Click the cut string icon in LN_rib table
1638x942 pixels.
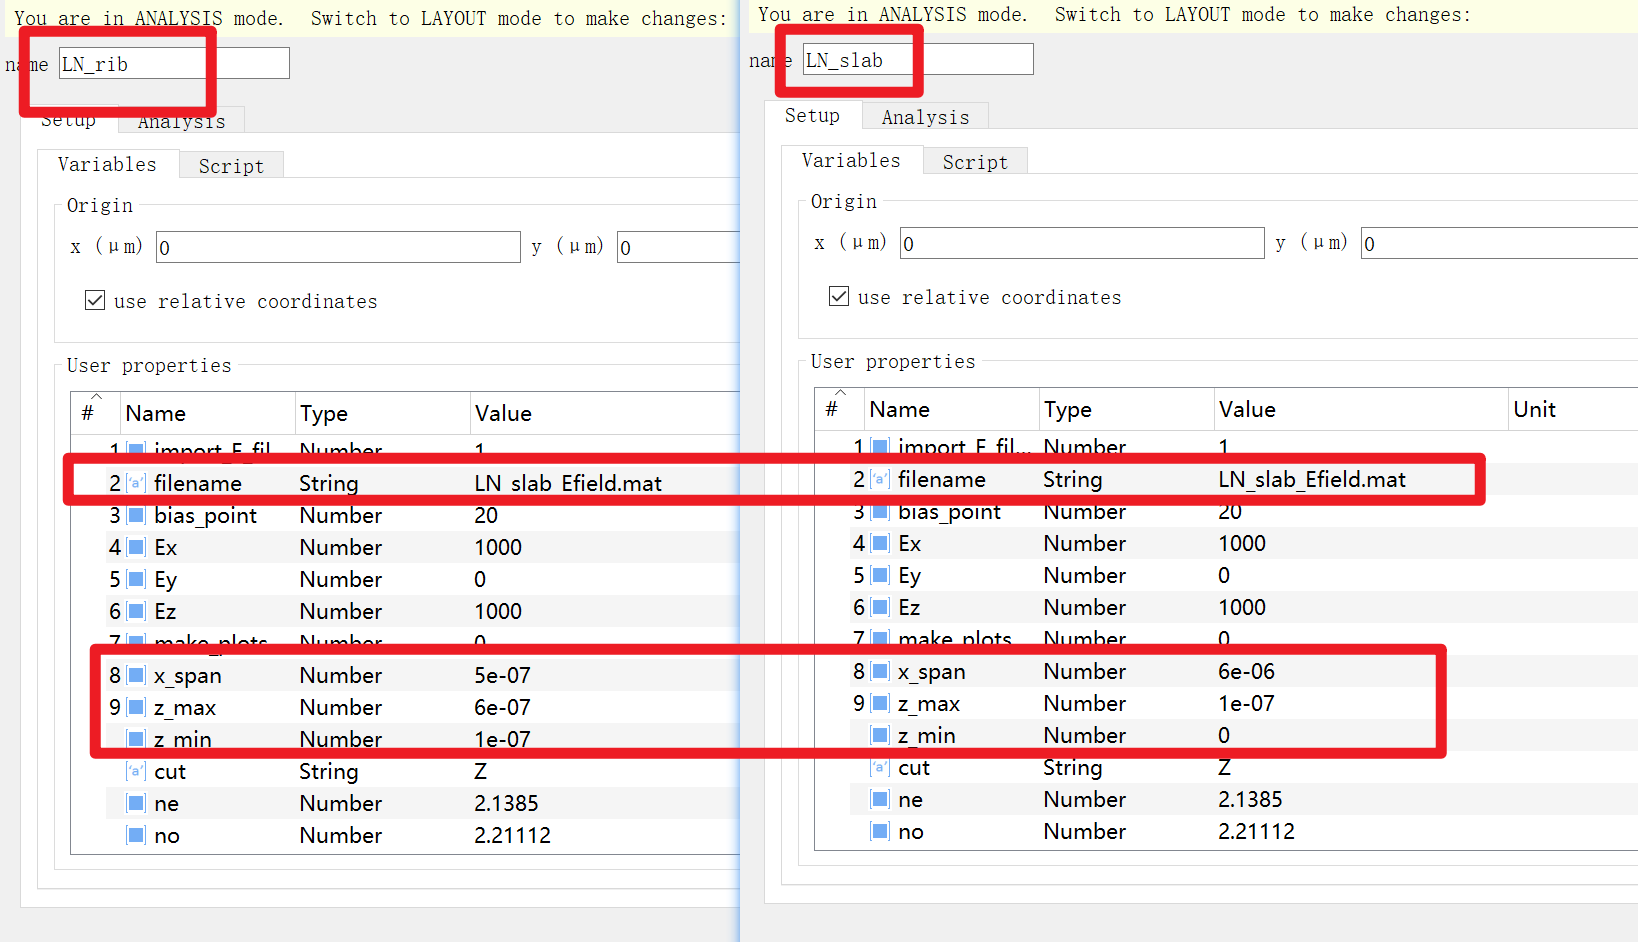136,771
